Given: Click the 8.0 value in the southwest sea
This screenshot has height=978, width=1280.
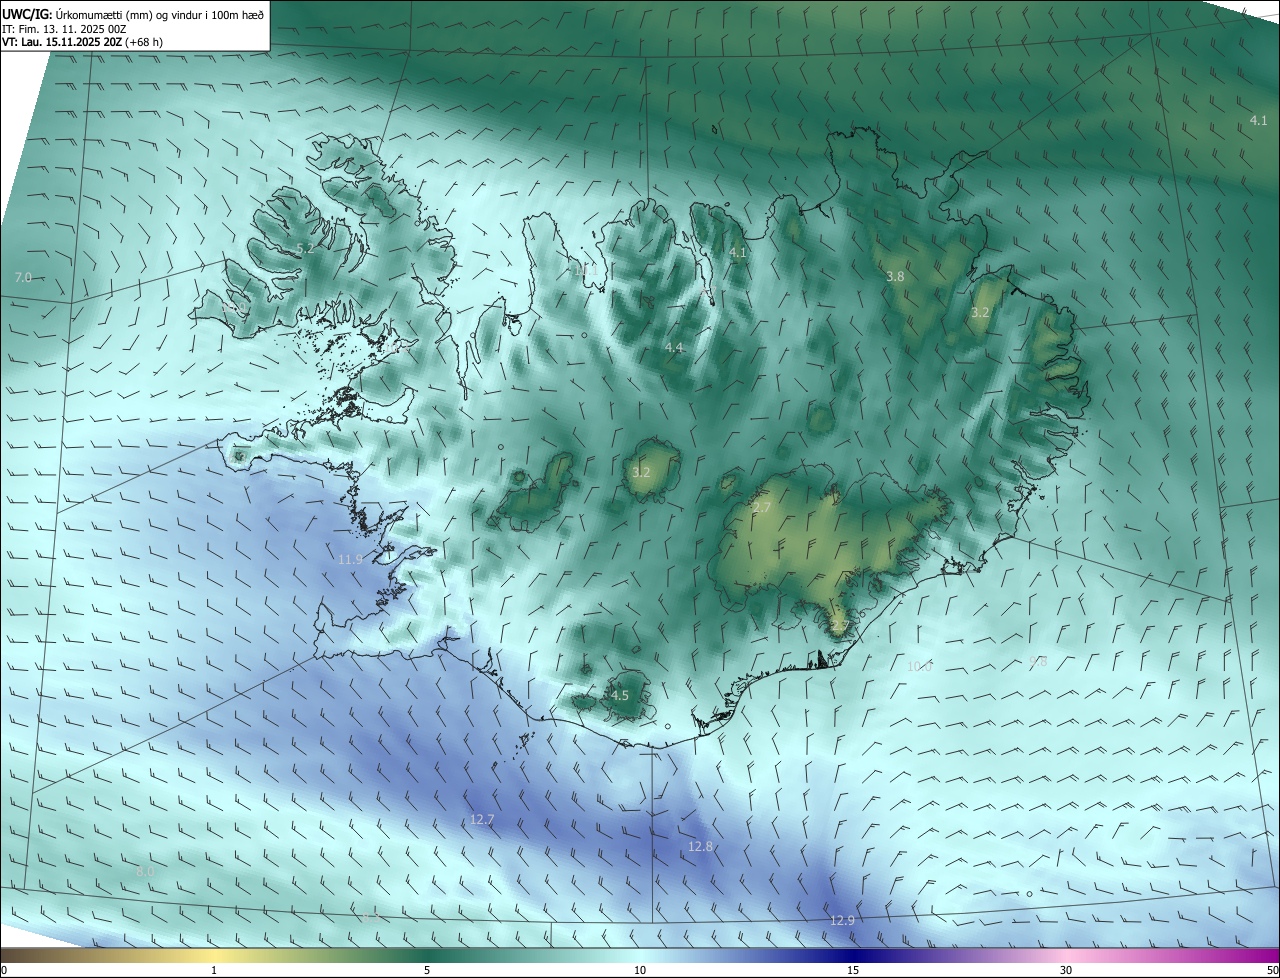Looking at the screenshot, I should pos(145,872).
